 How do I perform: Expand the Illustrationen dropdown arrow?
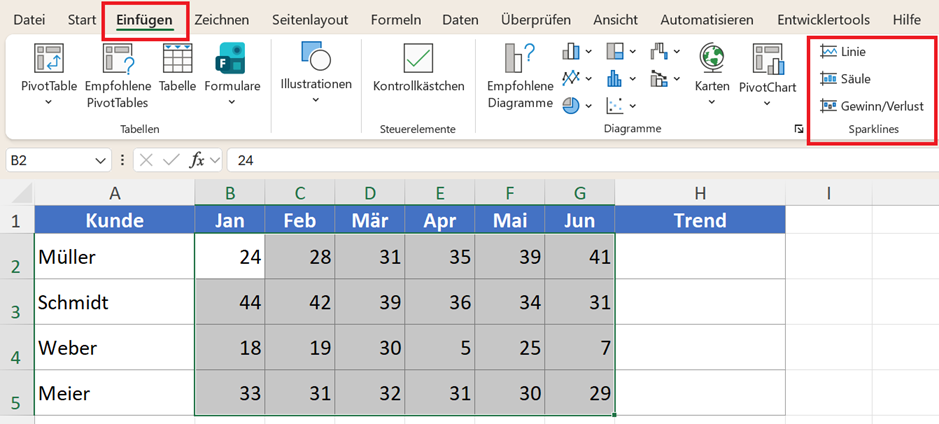tap(316, 99)
